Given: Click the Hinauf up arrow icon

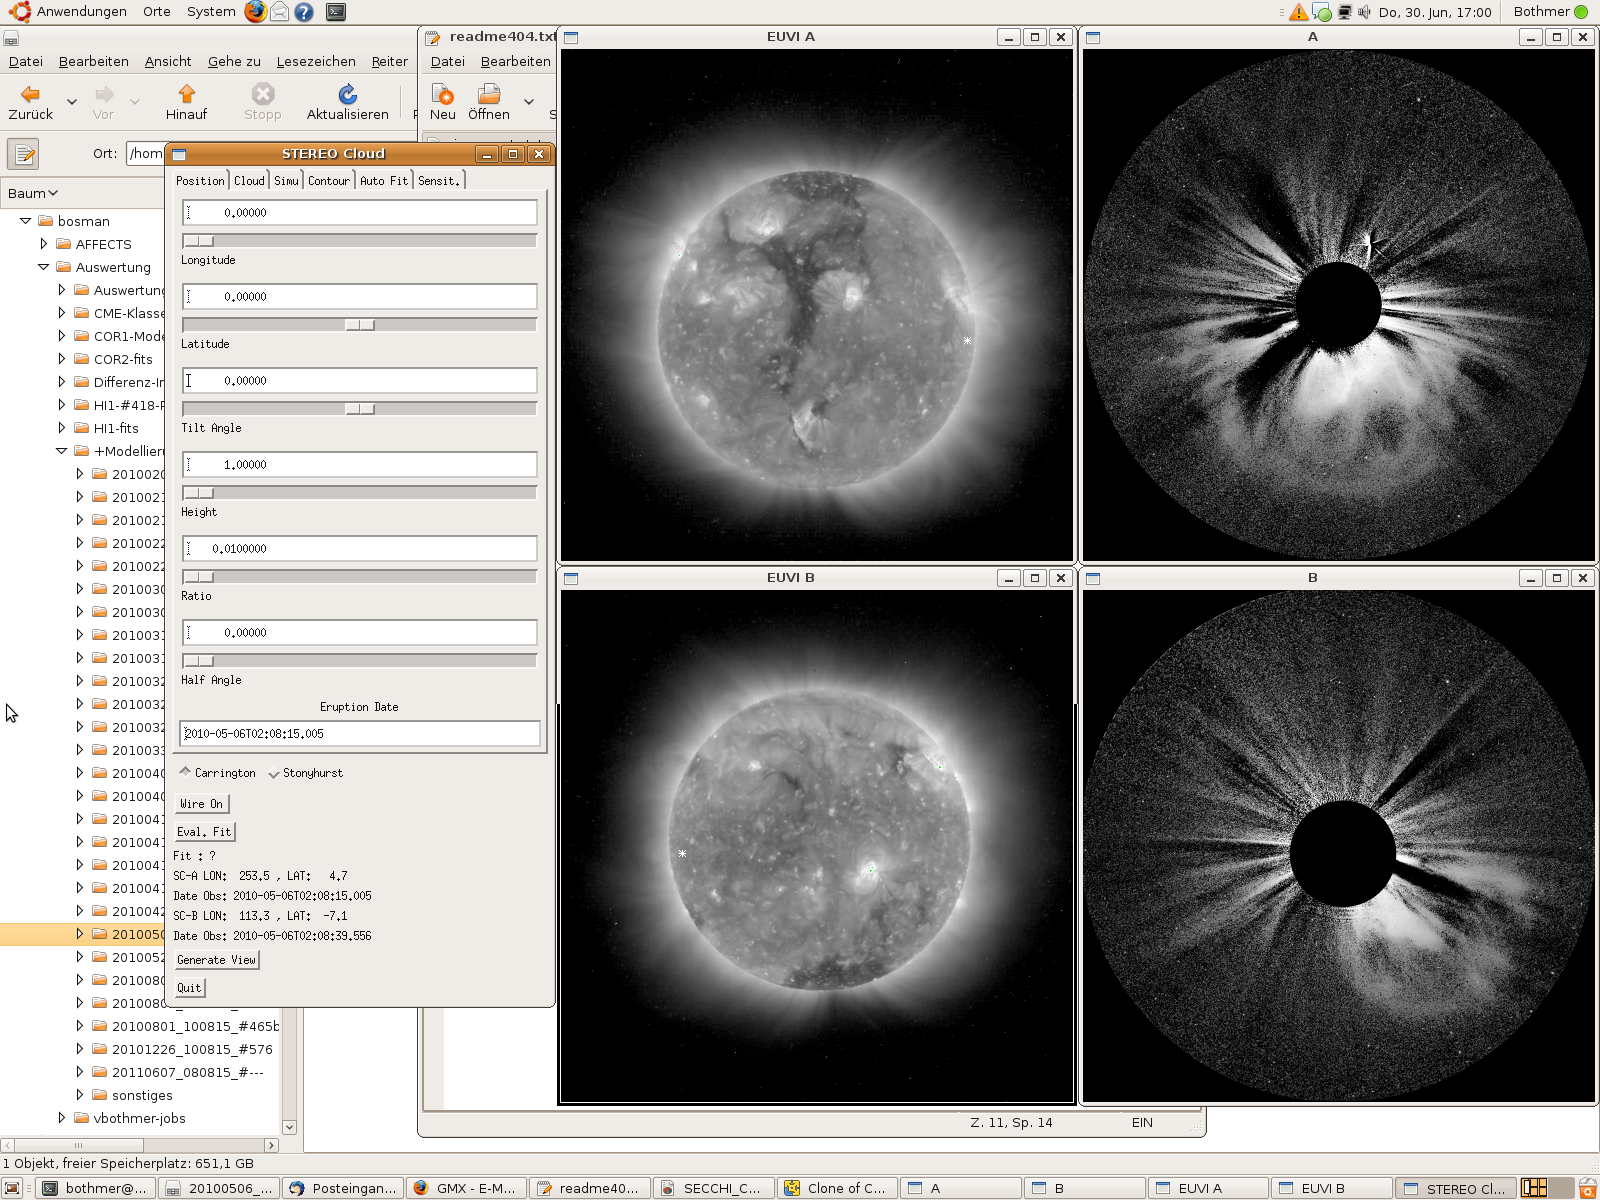Looking at the screenshot, I should [x=186, y=94].
